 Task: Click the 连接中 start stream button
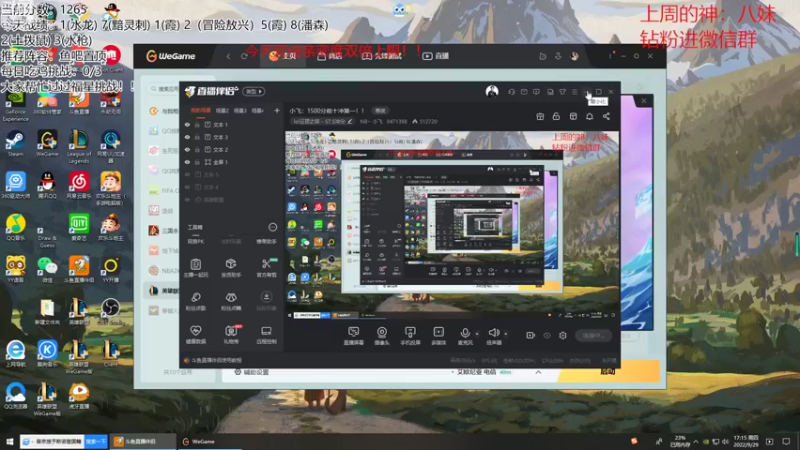click(594, 335)
